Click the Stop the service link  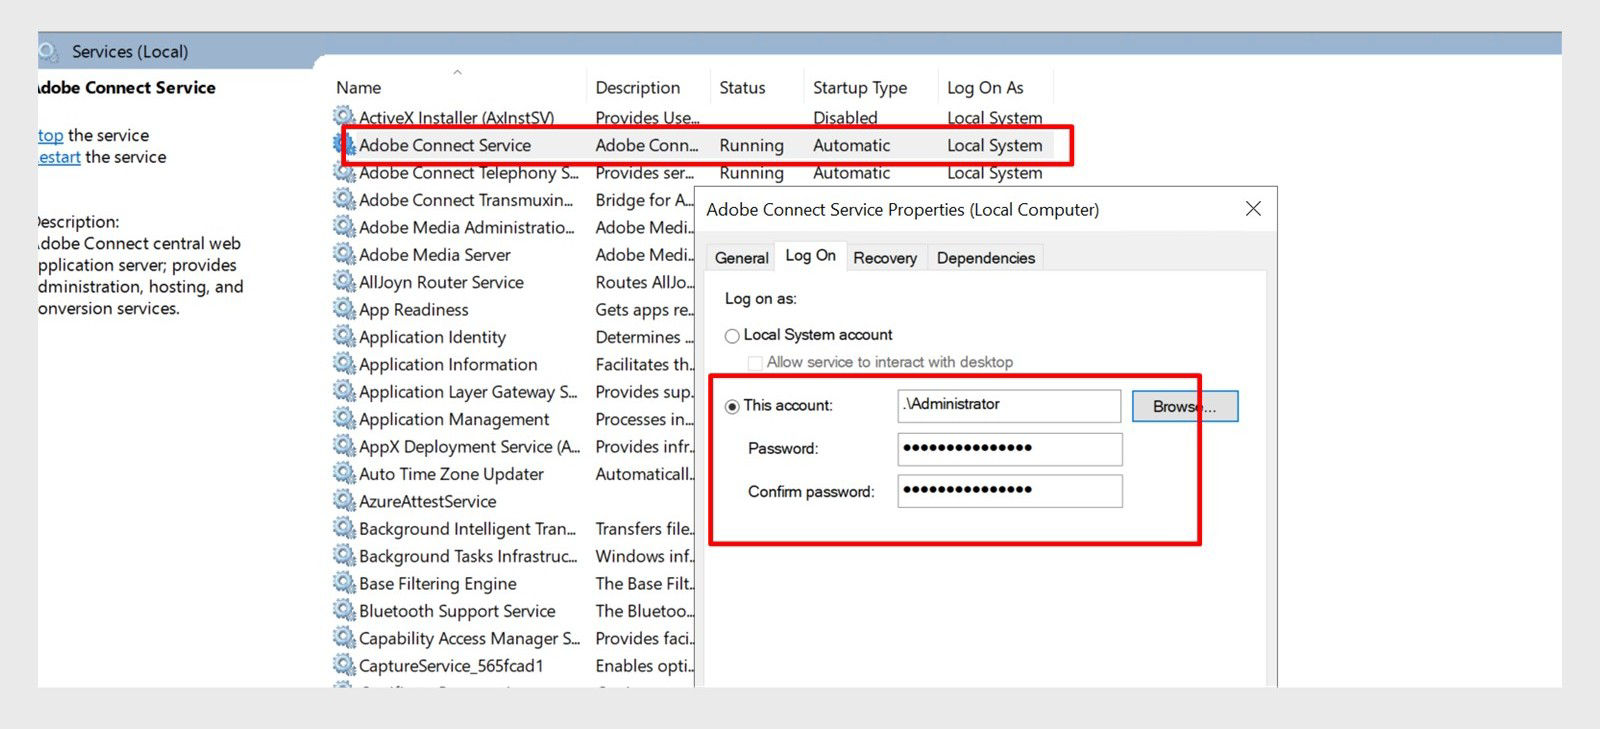50,135
